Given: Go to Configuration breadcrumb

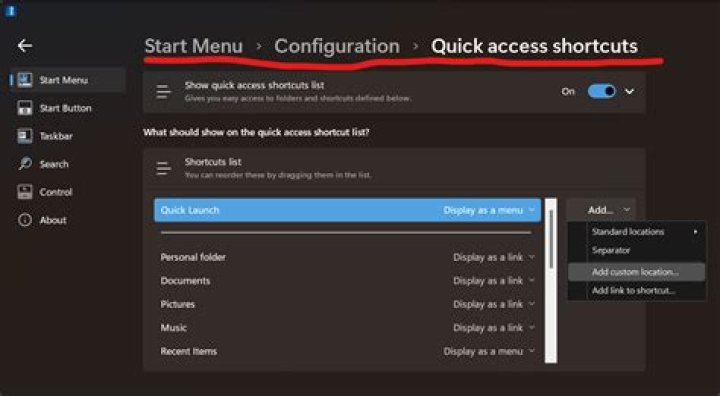Looking at the screenshot, I should point(337,46).
